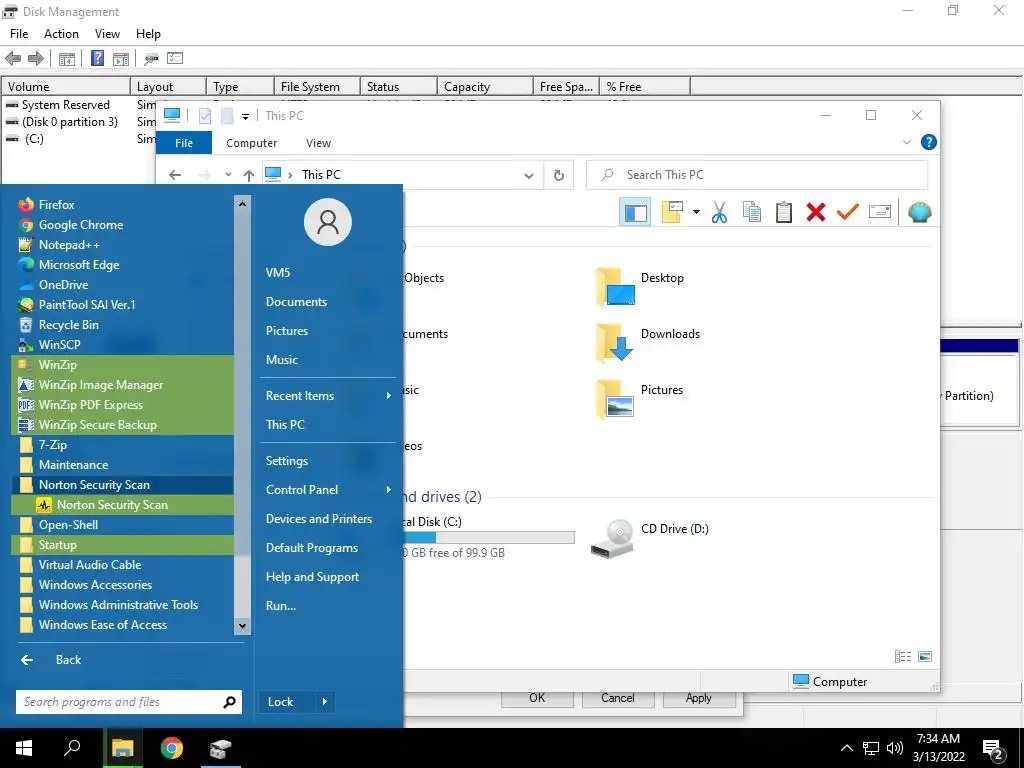Switch to the View tab in Explorer
The width and height of the screenshot is (1024, 768).
(x=318, y=143)
